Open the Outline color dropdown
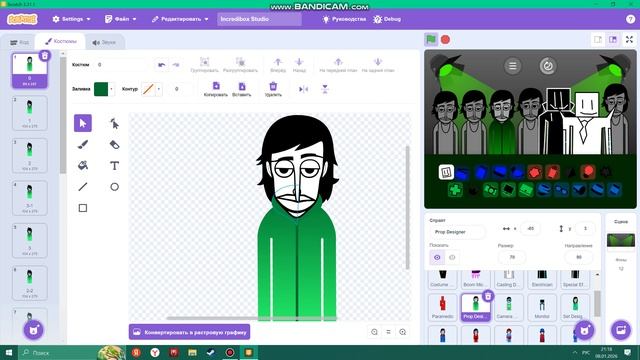The width and height of the screenshot is (640, 360). point(159,89)
